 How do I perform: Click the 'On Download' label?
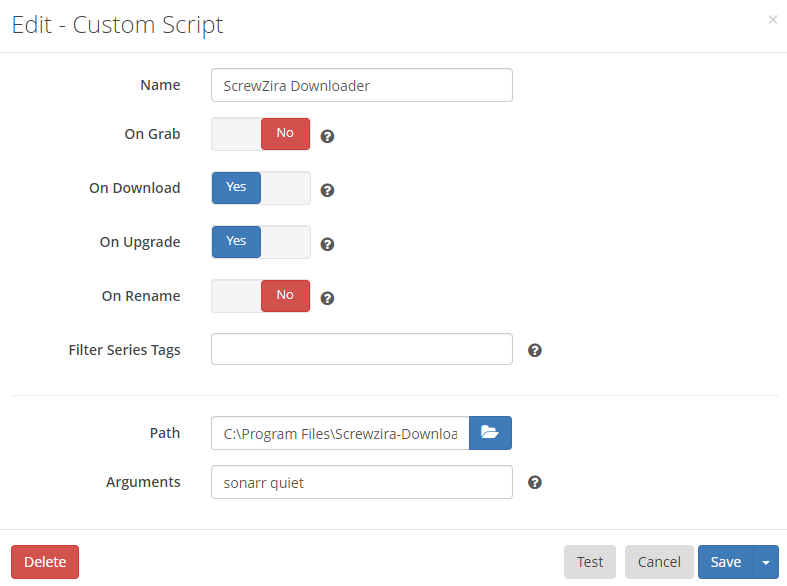(135, 188)
